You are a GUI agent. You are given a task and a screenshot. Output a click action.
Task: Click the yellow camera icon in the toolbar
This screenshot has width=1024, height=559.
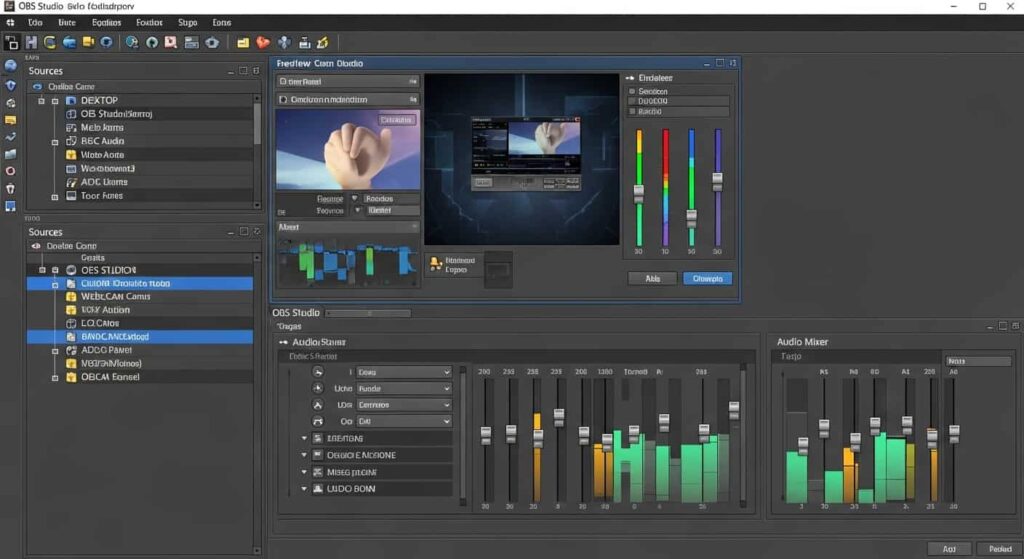coord(88,42)
